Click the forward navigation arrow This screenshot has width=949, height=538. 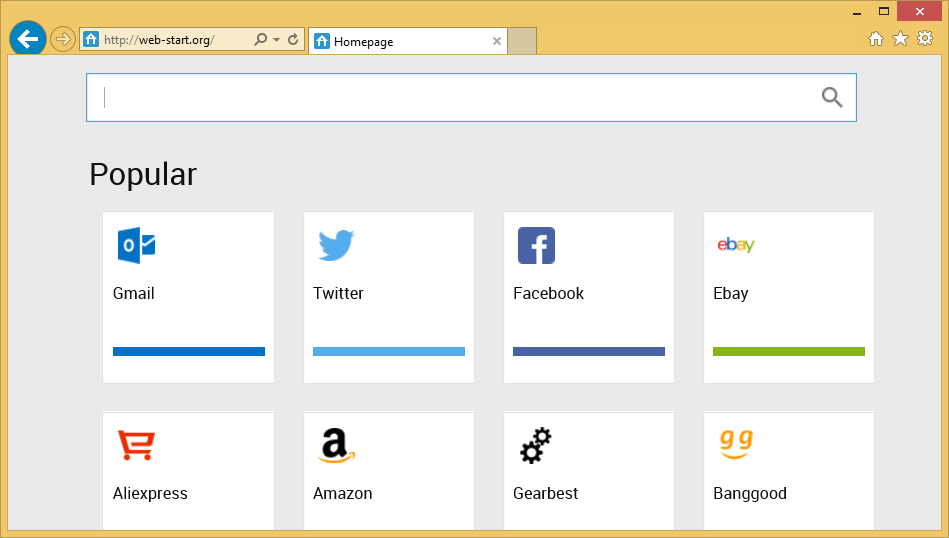point(62,39)
